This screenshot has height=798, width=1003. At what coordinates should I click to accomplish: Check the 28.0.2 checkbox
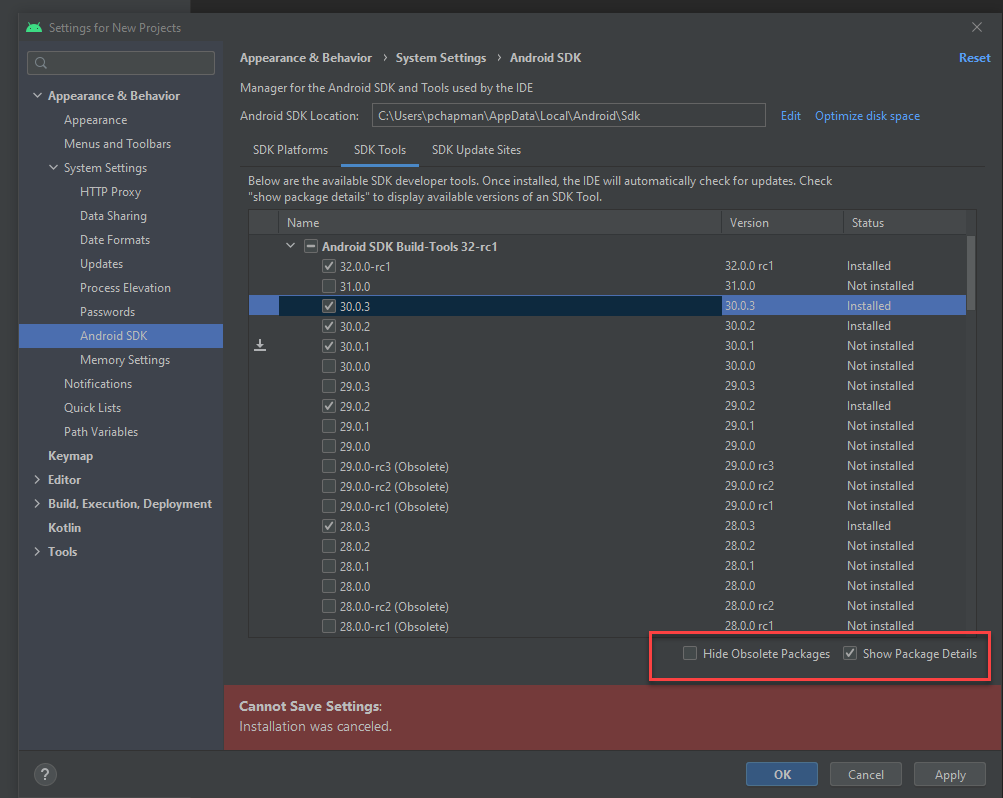pyautogui.click(x=329, y=546)
